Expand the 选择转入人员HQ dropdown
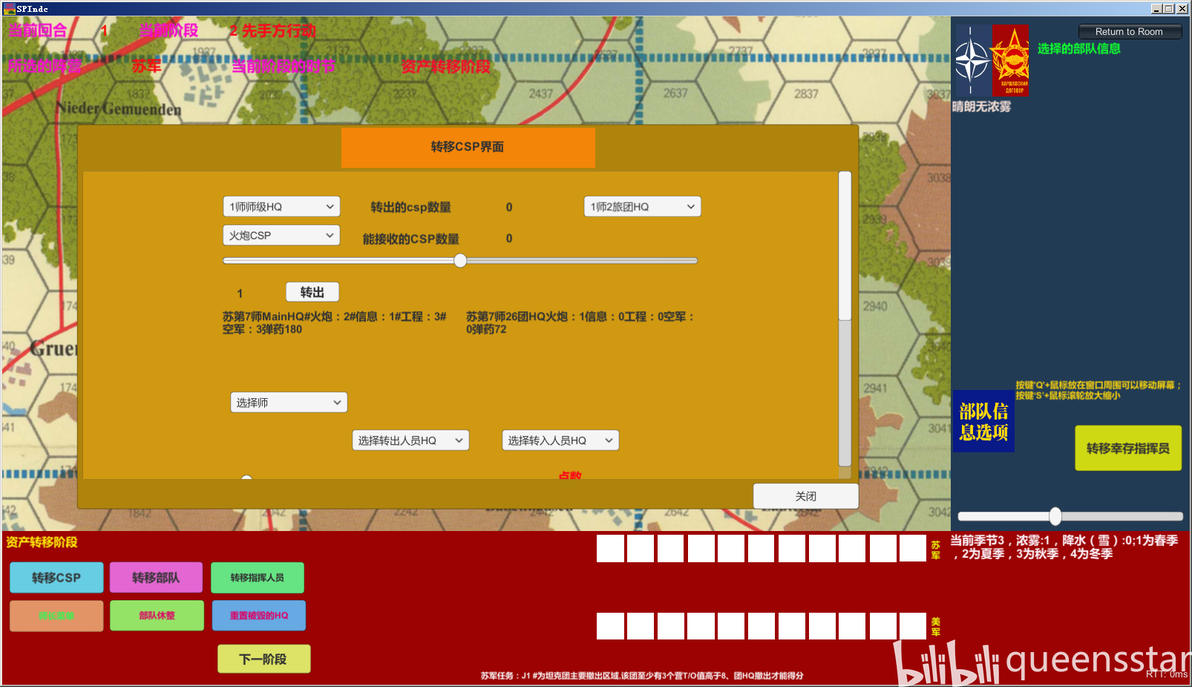This screenshot has height=687, width=1192. pyautogui.click(x=560, y=441)
